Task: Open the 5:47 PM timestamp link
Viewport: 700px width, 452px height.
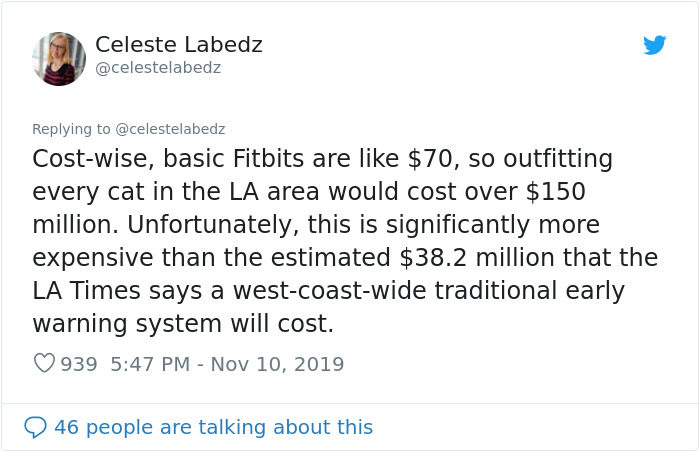Action: (x=150, y=364)
